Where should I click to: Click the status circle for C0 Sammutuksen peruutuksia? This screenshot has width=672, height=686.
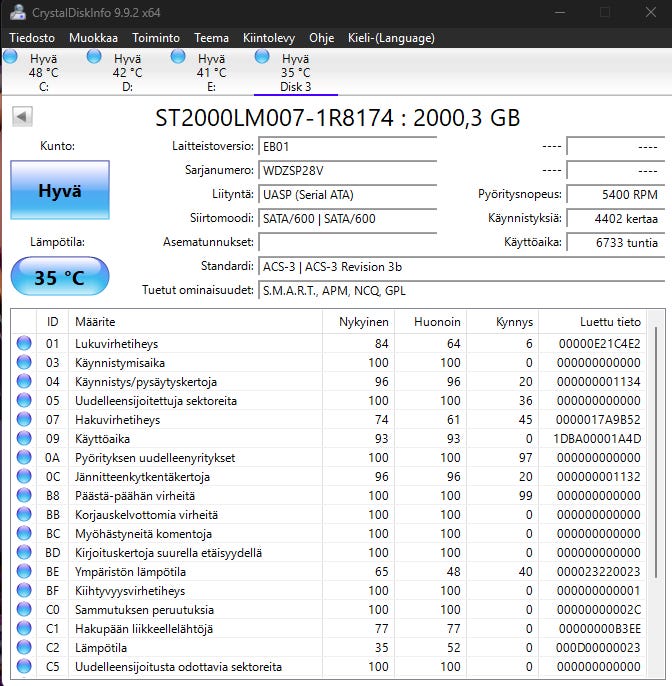pyautogui.click(x=24, y=609)
